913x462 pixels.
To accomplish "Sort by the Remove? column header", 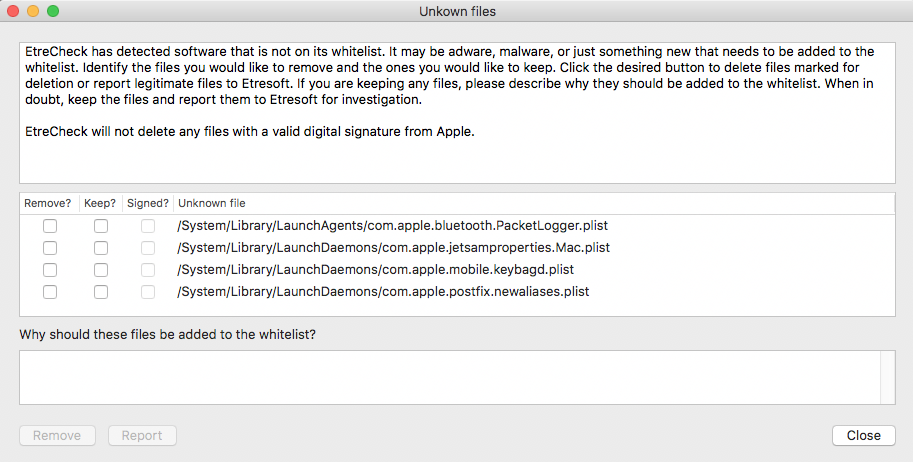I will coord(48,203).
